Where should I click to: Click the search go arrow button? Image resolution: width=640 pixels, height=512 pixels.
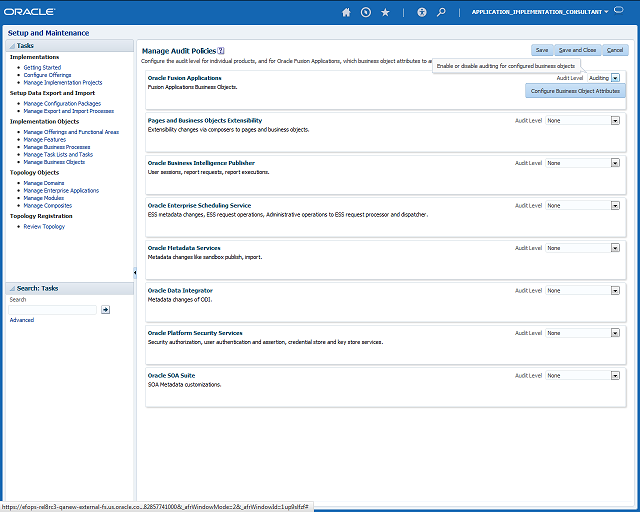[x=105, y=309]
